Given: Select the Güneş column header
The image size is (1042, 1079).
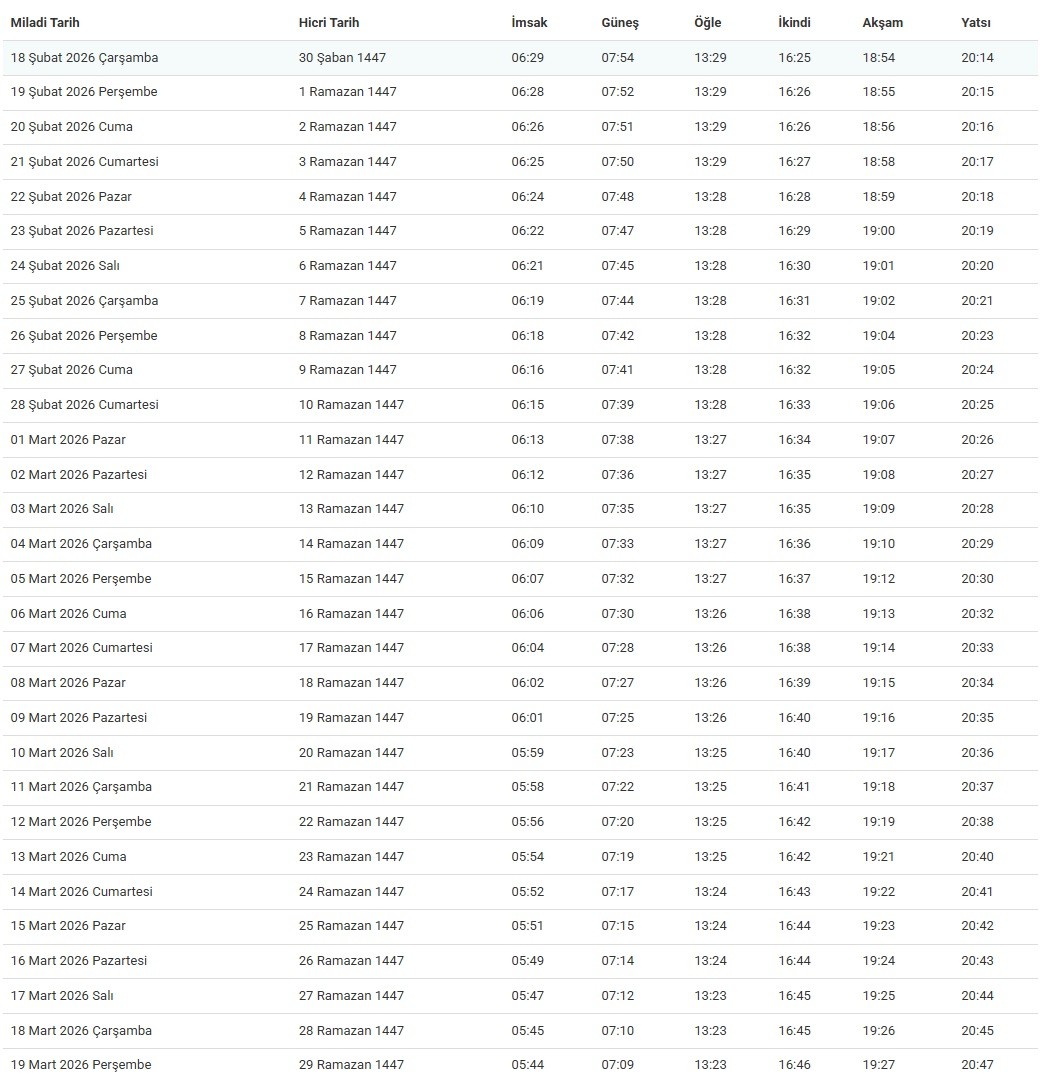Looking at the screenshot, I should pyautogui.click(x=620, y=22).
